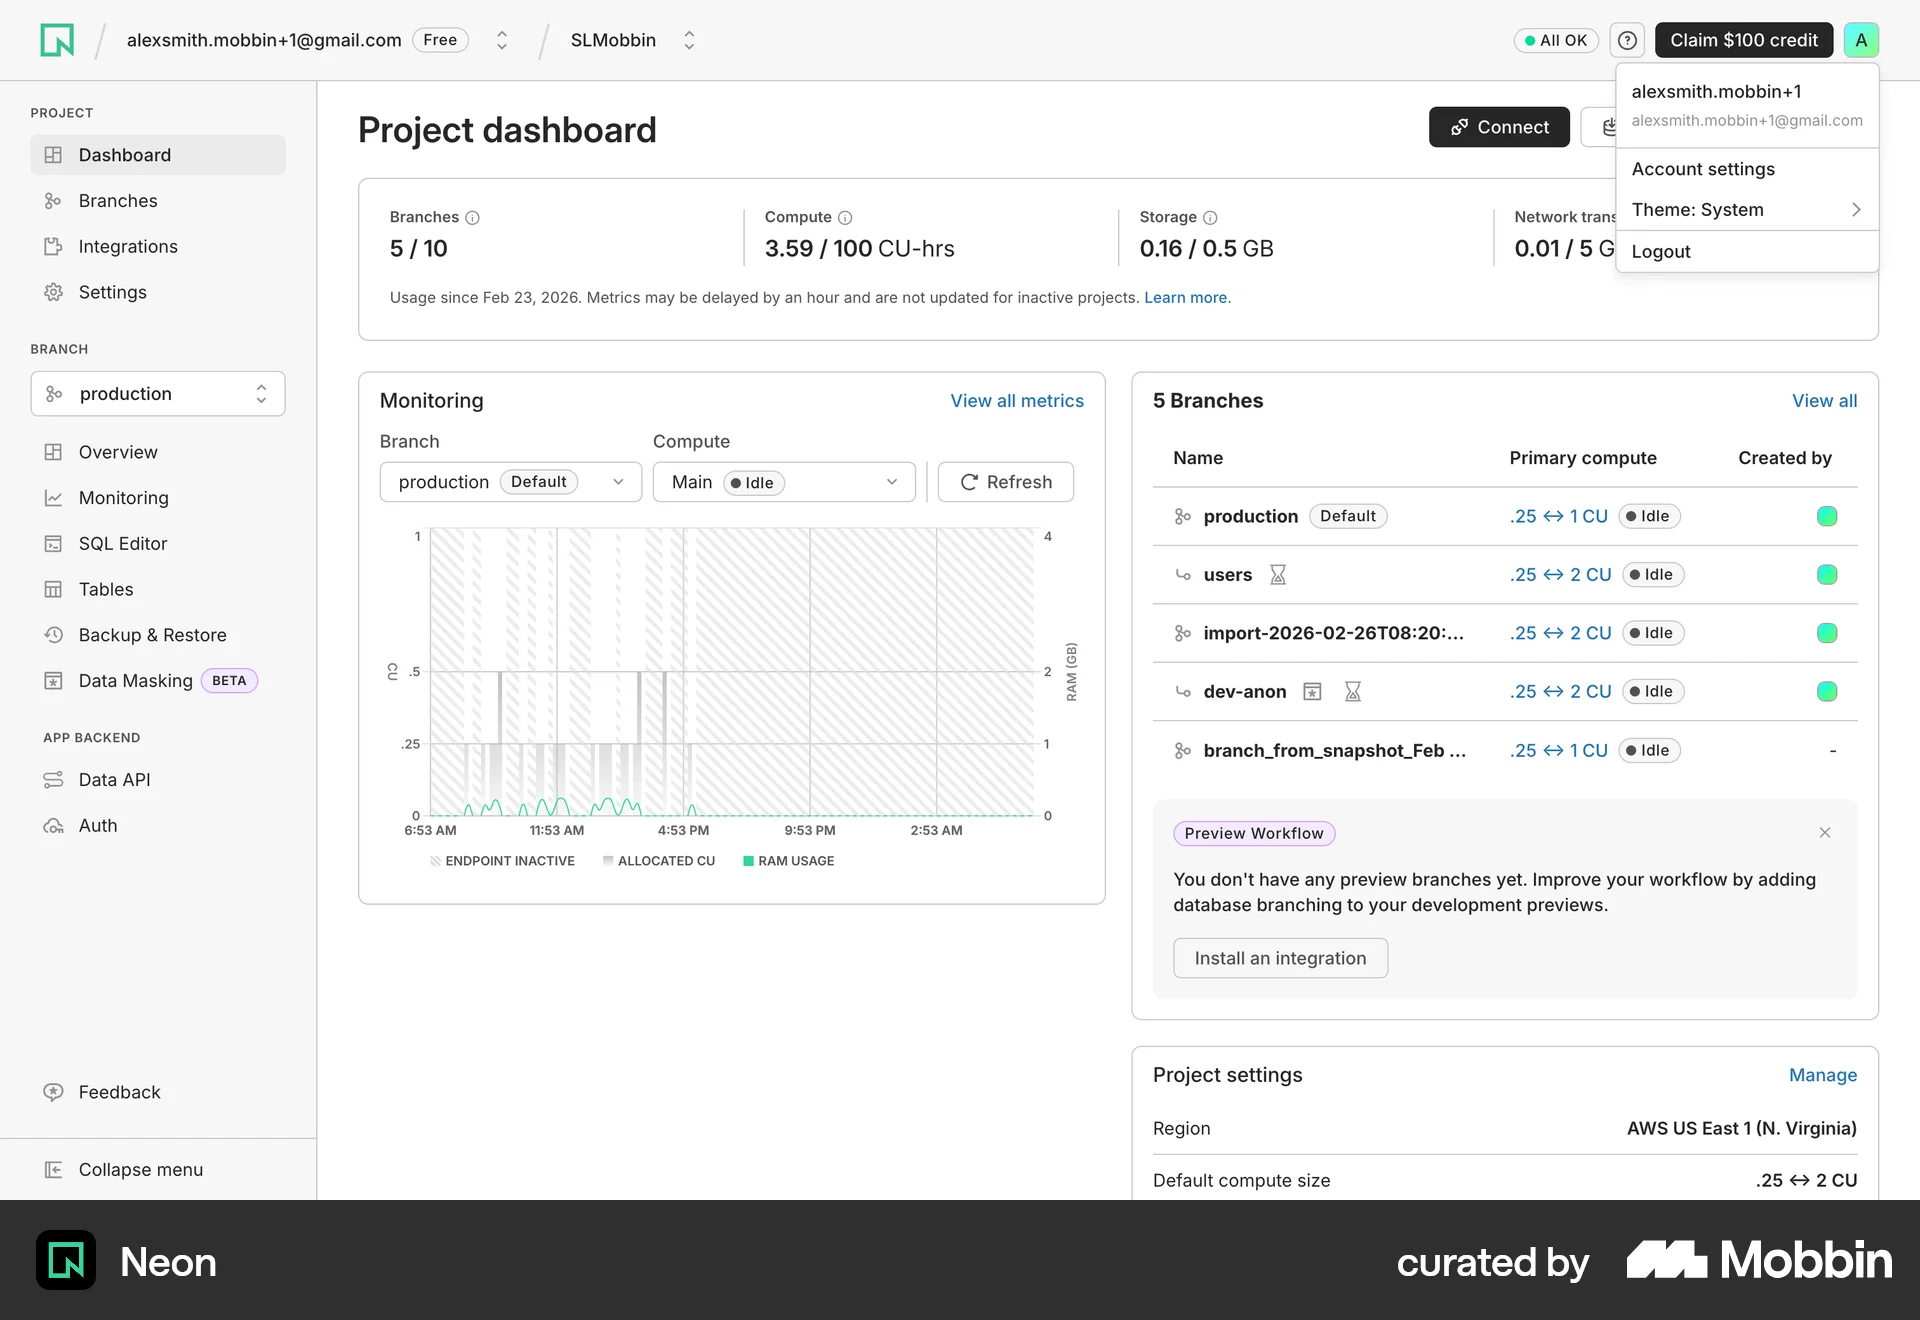Click creator avatar for users branch
Image resolution: width=1920 pixels, height=1320 pixels.
1827,575
